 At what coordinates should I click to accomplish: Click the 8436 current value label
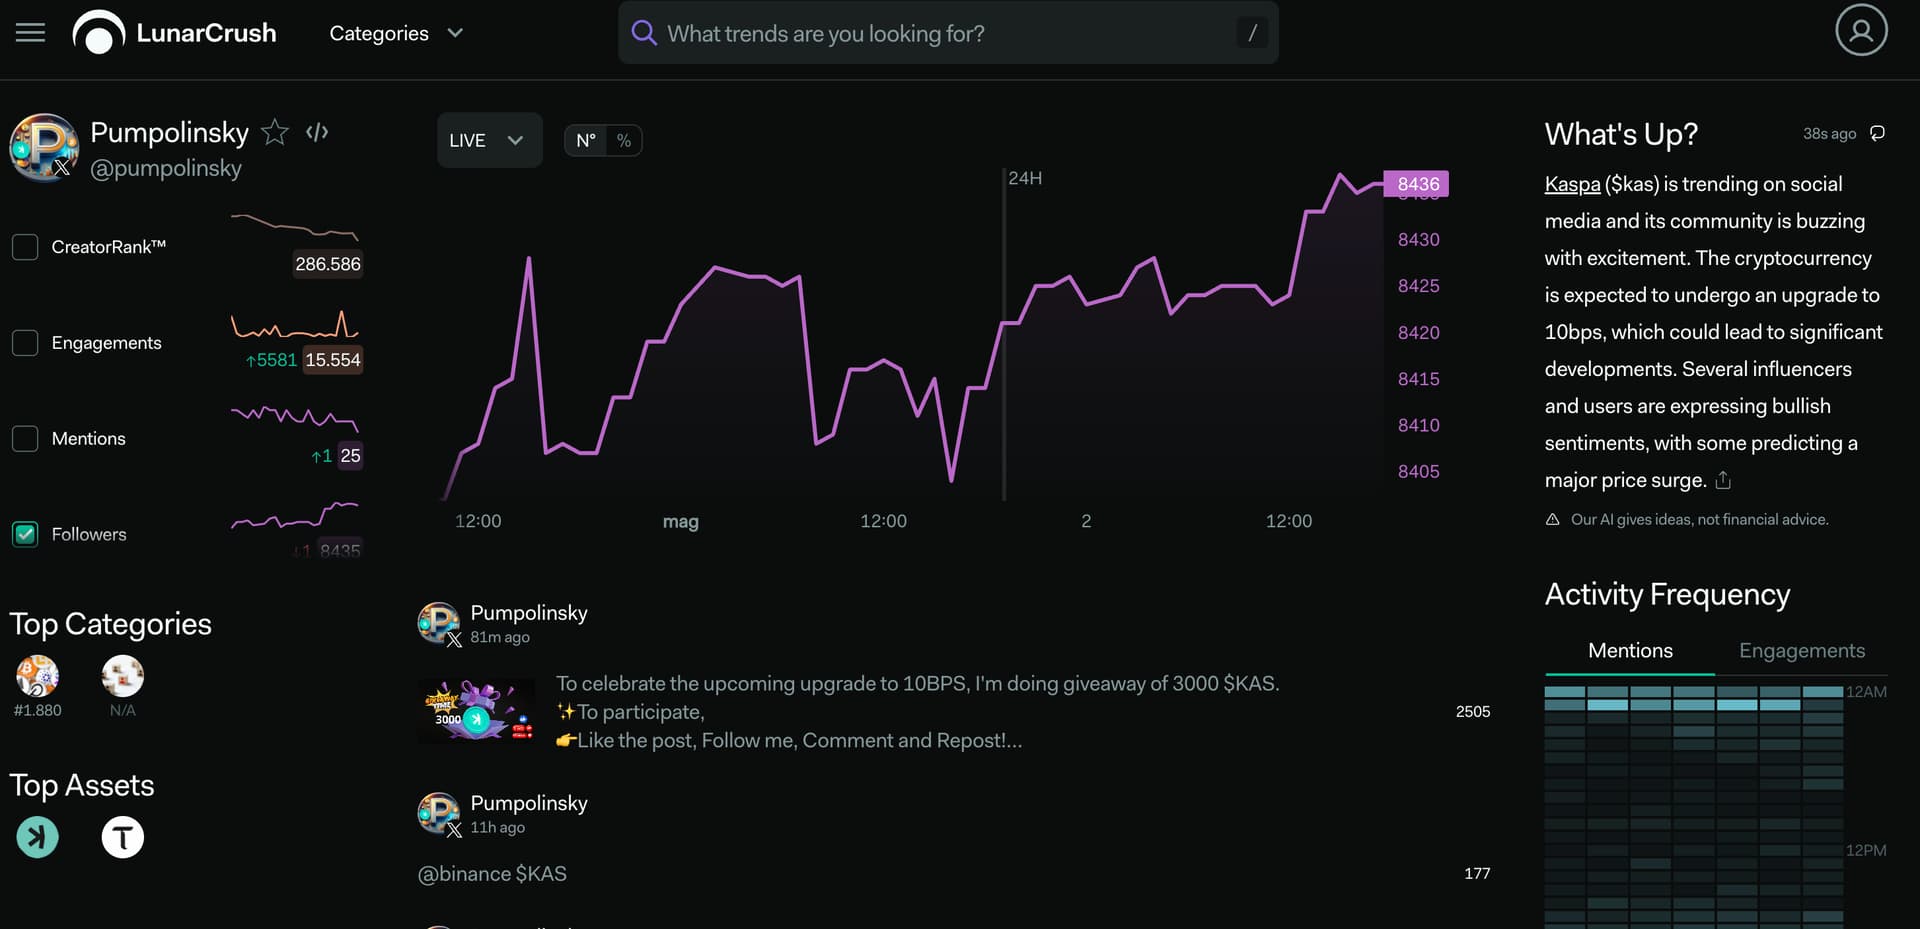[x=1417, y=184]
